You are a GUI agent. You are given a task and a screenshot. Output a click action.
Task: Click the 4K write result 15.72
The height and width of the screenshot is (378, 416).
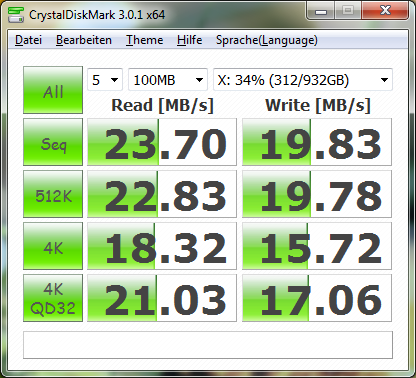point(317,246)
